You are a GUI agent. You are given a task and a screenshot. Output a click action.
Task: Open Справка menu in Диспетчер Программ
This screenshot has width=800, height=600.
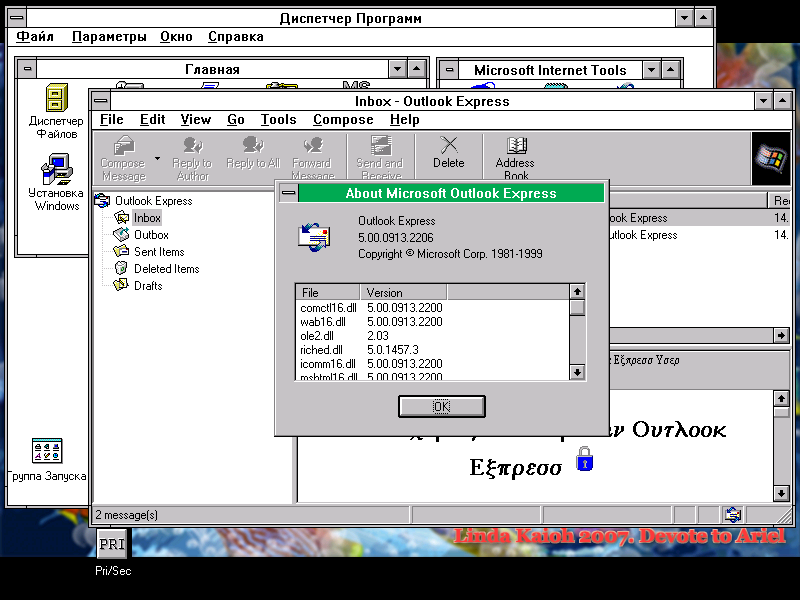pos(236,37)
